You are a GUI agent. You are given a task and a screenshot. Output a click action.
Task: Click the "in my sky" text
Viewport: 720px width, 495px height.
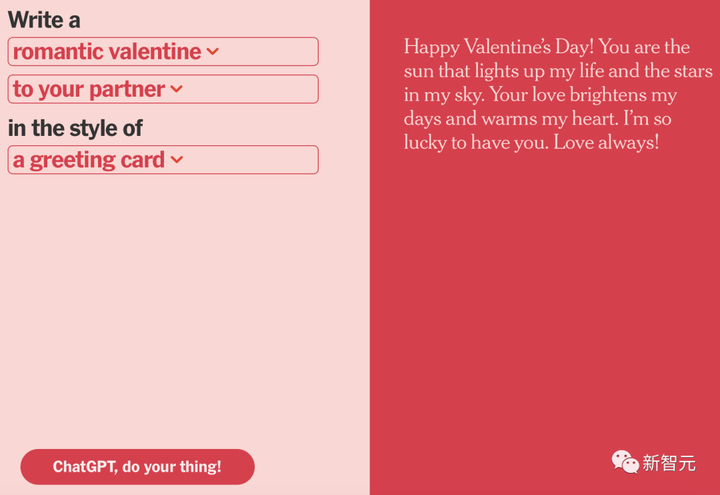click(441, 95)
